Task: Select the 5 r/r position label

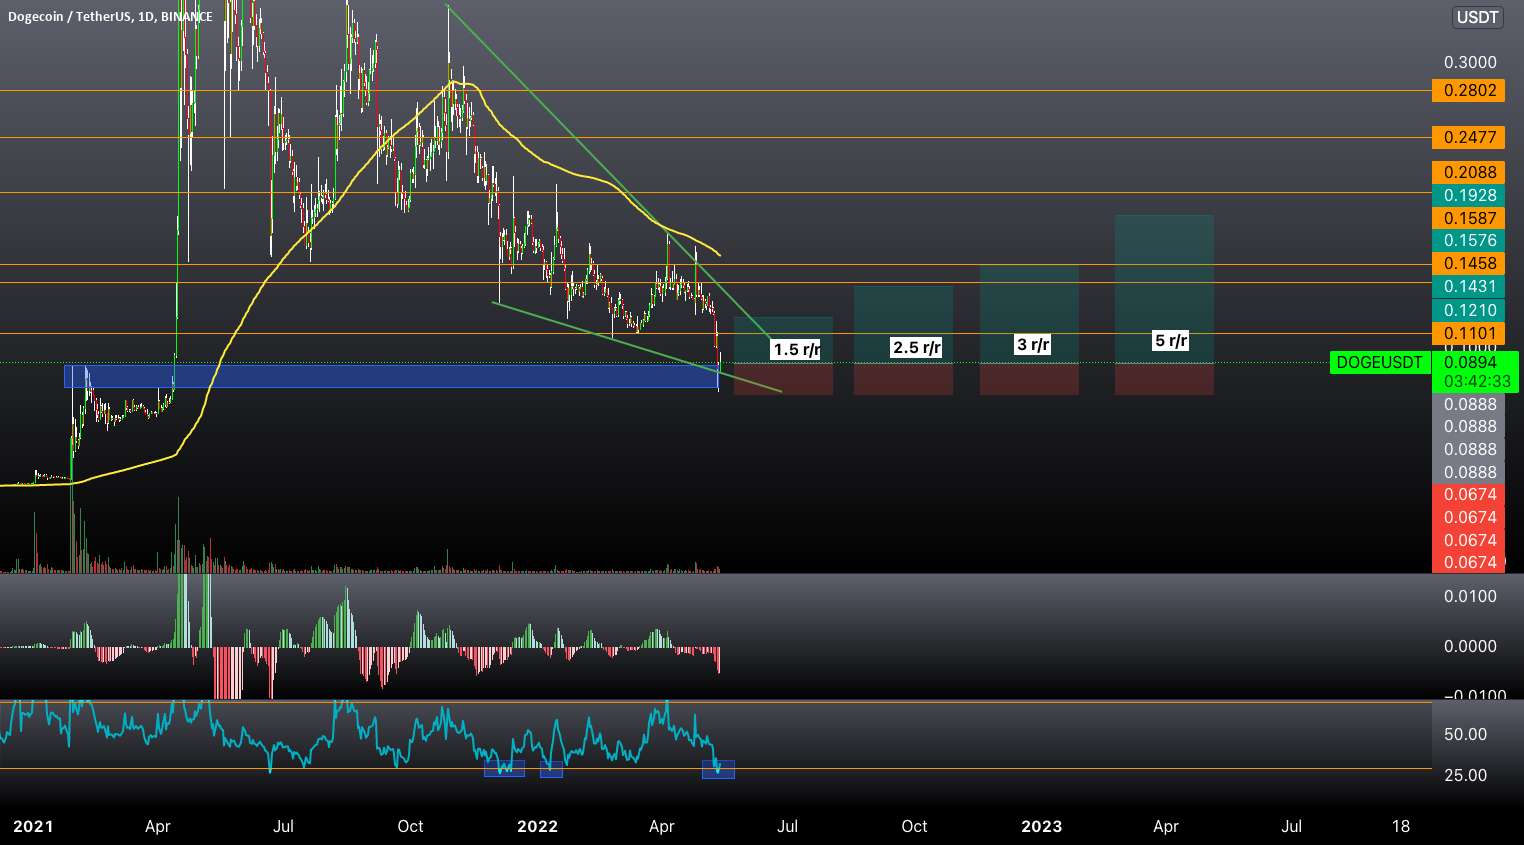Action: coord(1171,341)
